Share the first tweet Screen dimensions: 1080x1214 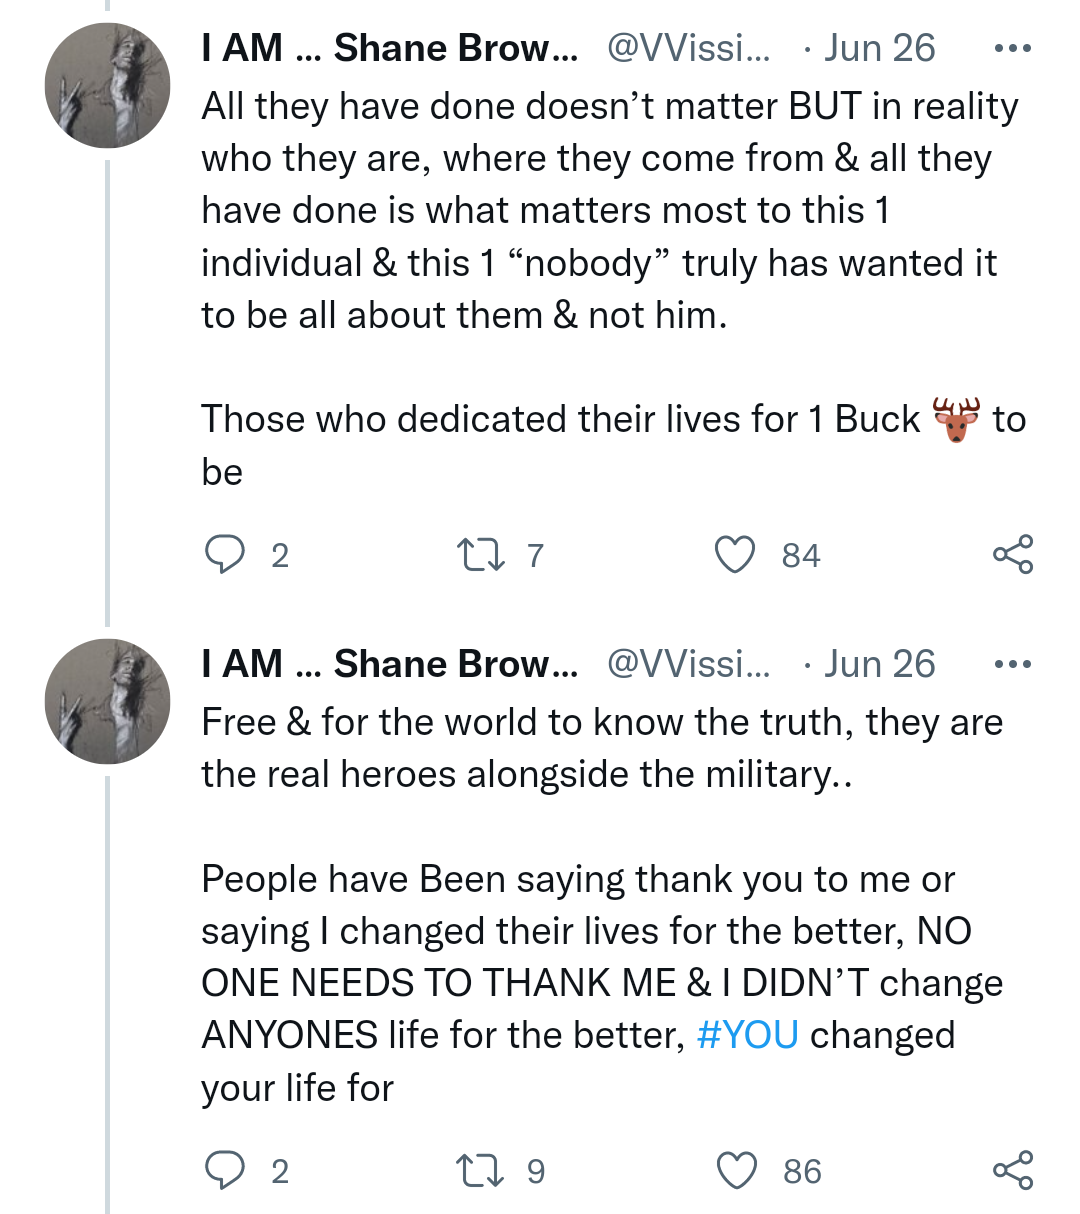1012,554
